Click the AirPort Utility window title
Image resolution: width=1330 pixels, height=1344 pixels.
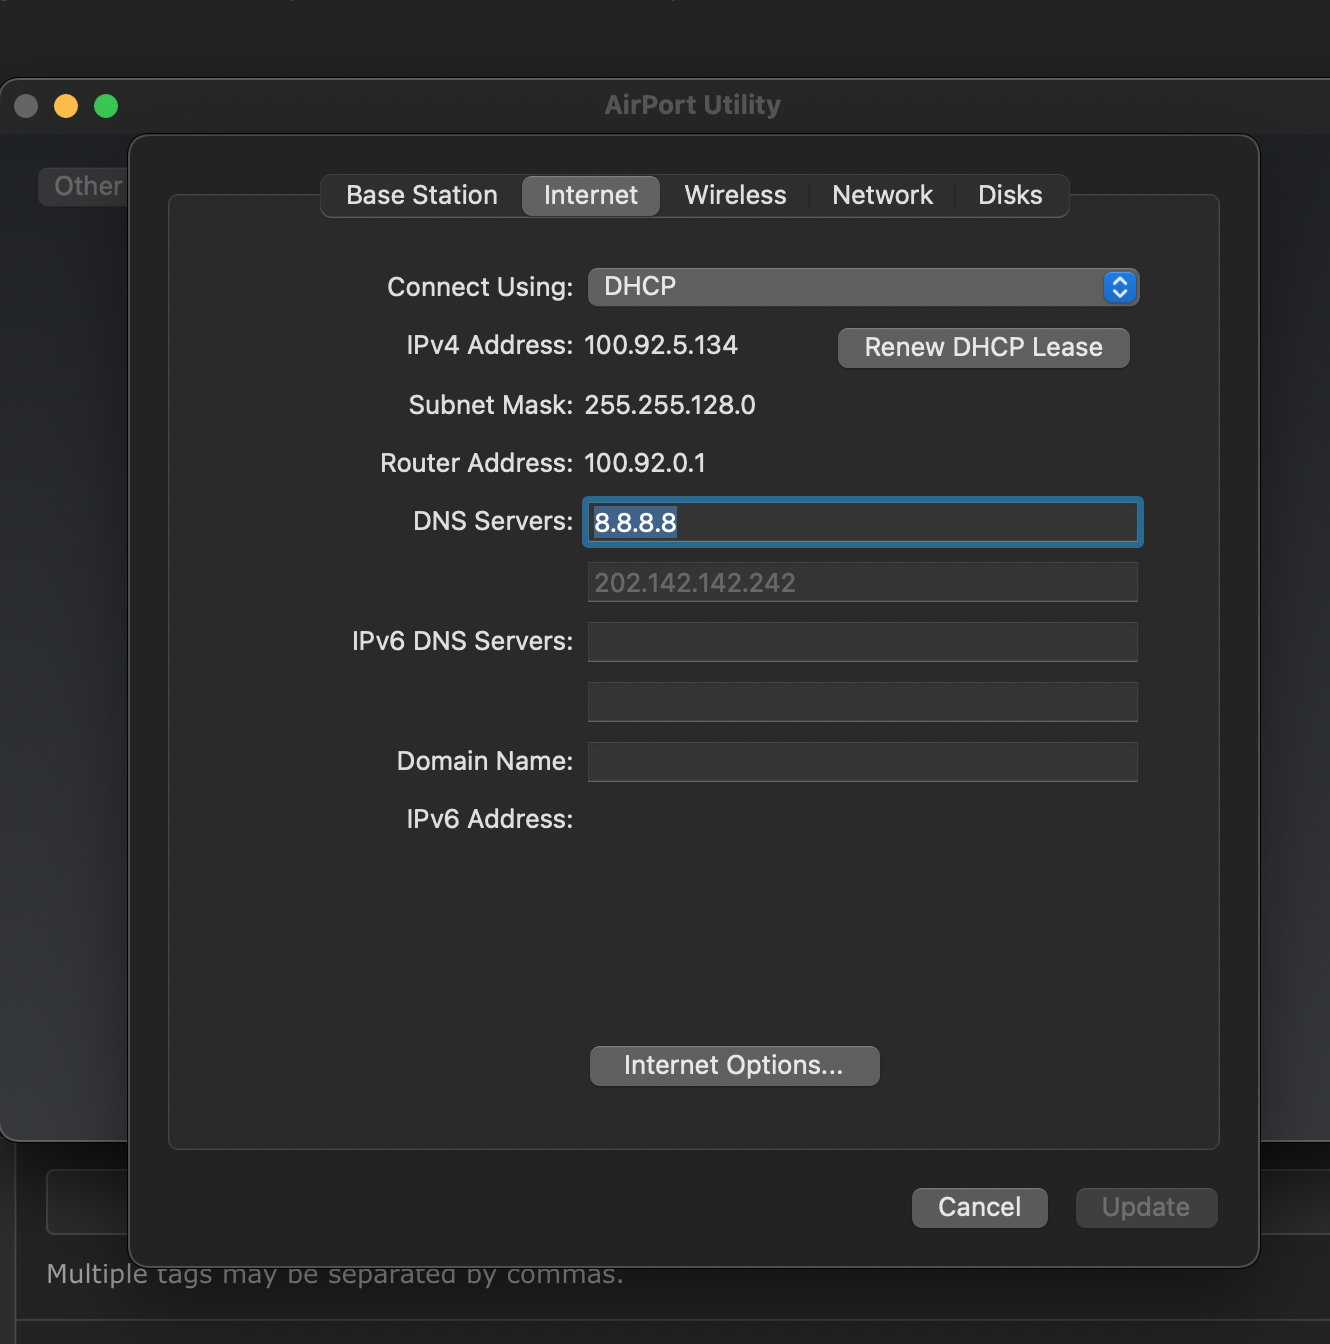(x=693, y=105)
